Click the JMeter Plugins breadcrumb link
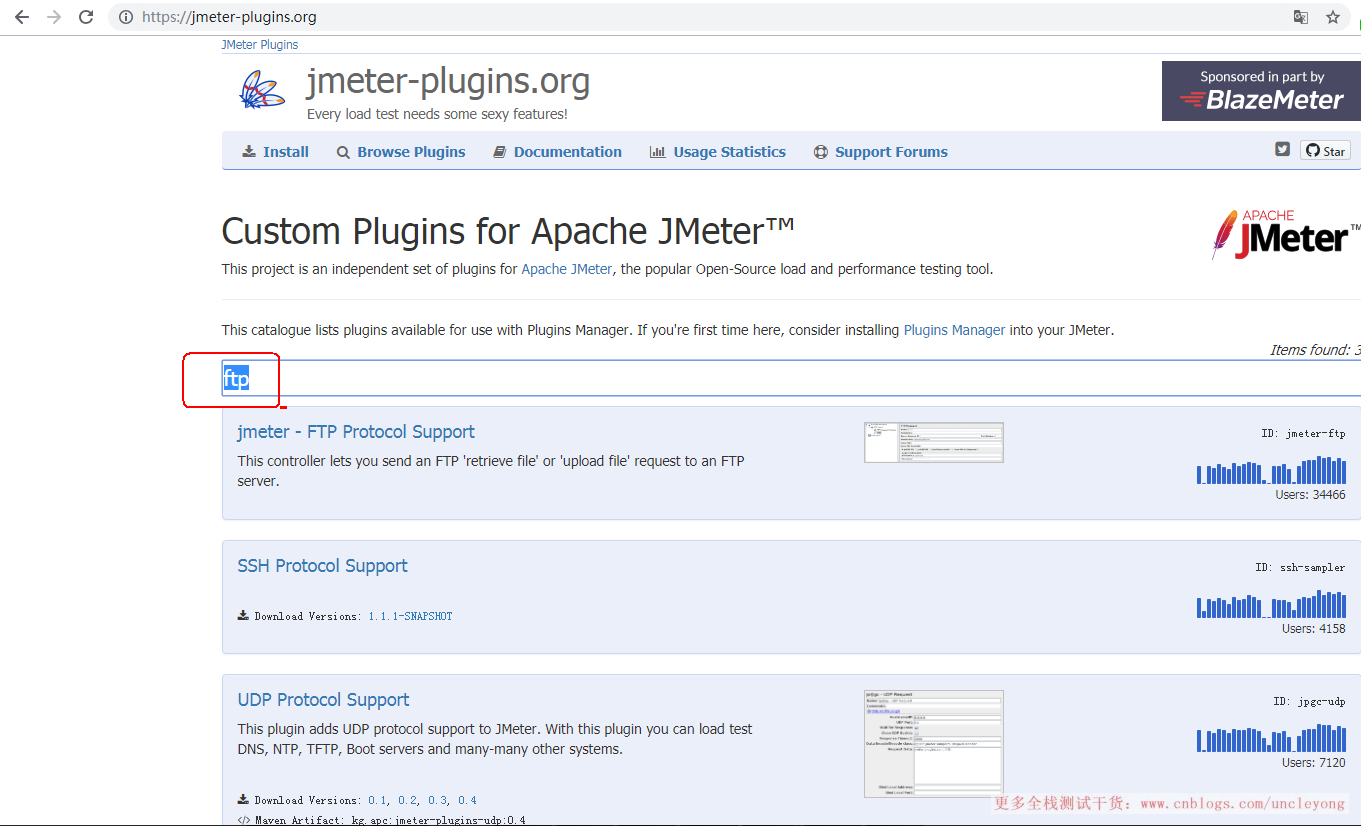 (260, 45)
